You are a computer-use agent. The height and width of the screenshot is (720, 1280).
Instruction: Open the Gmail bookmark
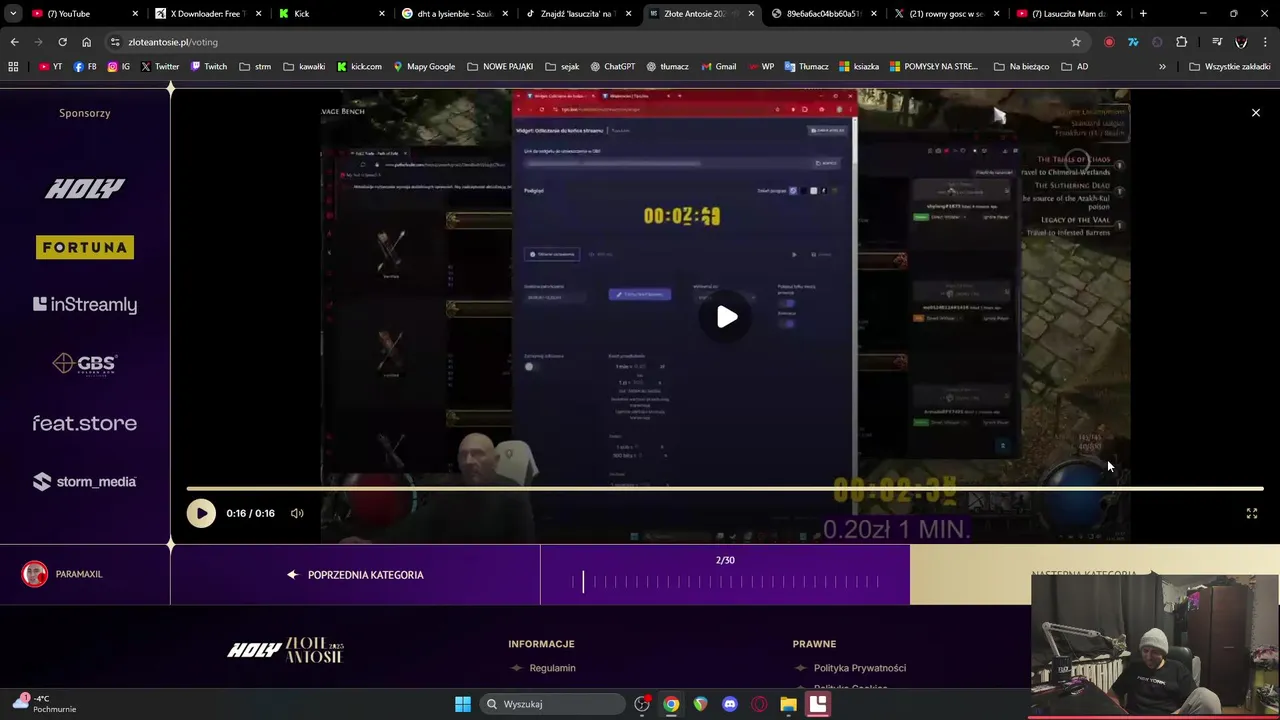click(x=718, y=67)
